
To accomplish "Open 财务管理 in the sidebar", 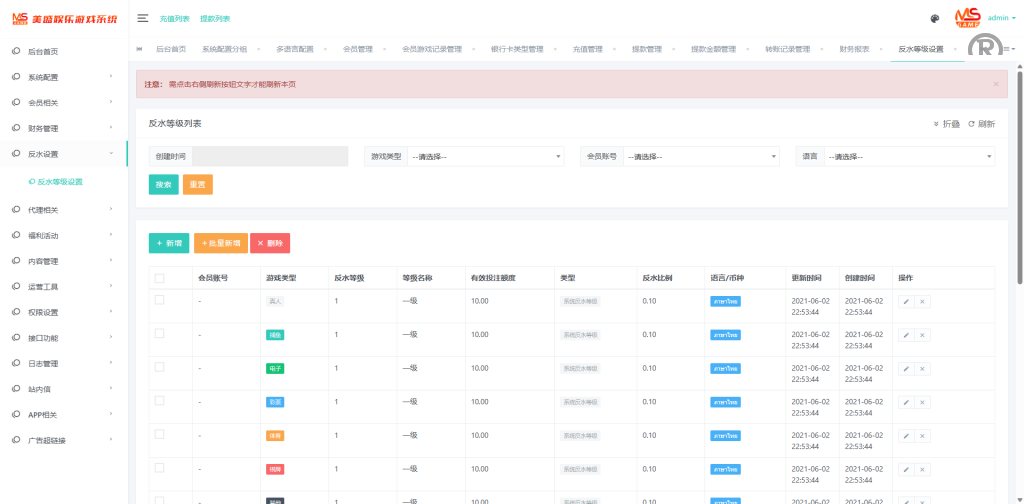I will (64, 128).
